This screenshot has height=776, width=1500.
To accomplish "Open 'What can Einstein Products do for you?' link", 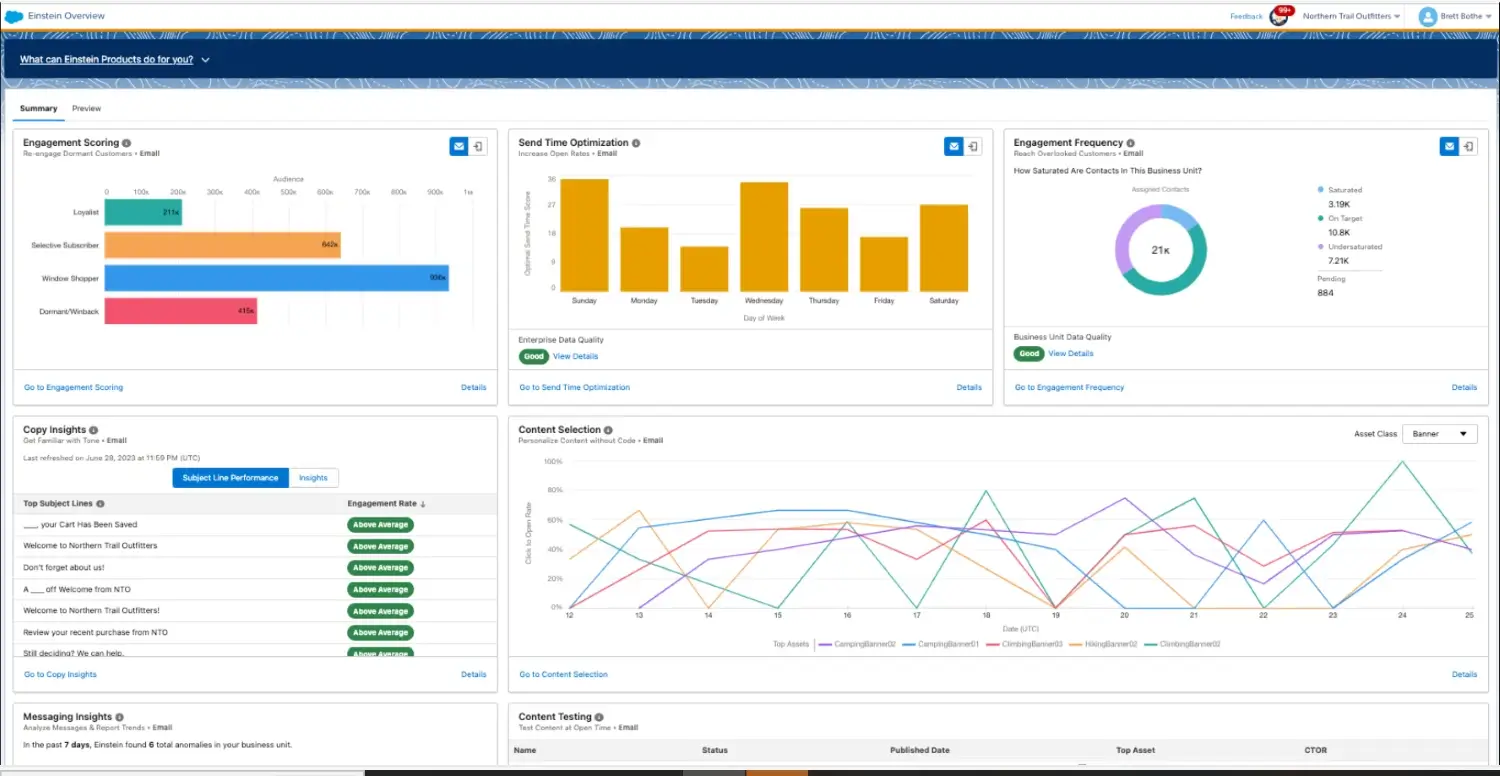I will (x=106, y=60).
